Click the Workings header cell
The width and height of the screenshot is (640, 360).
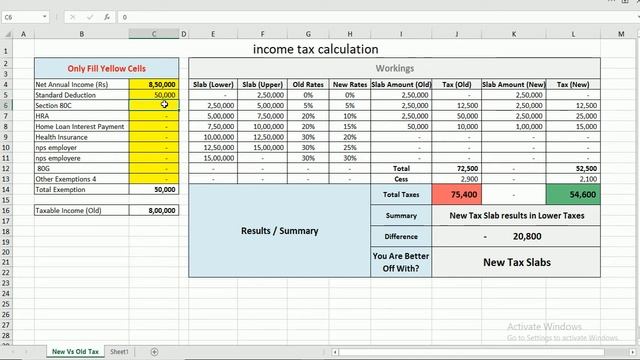tap(394, 68)
